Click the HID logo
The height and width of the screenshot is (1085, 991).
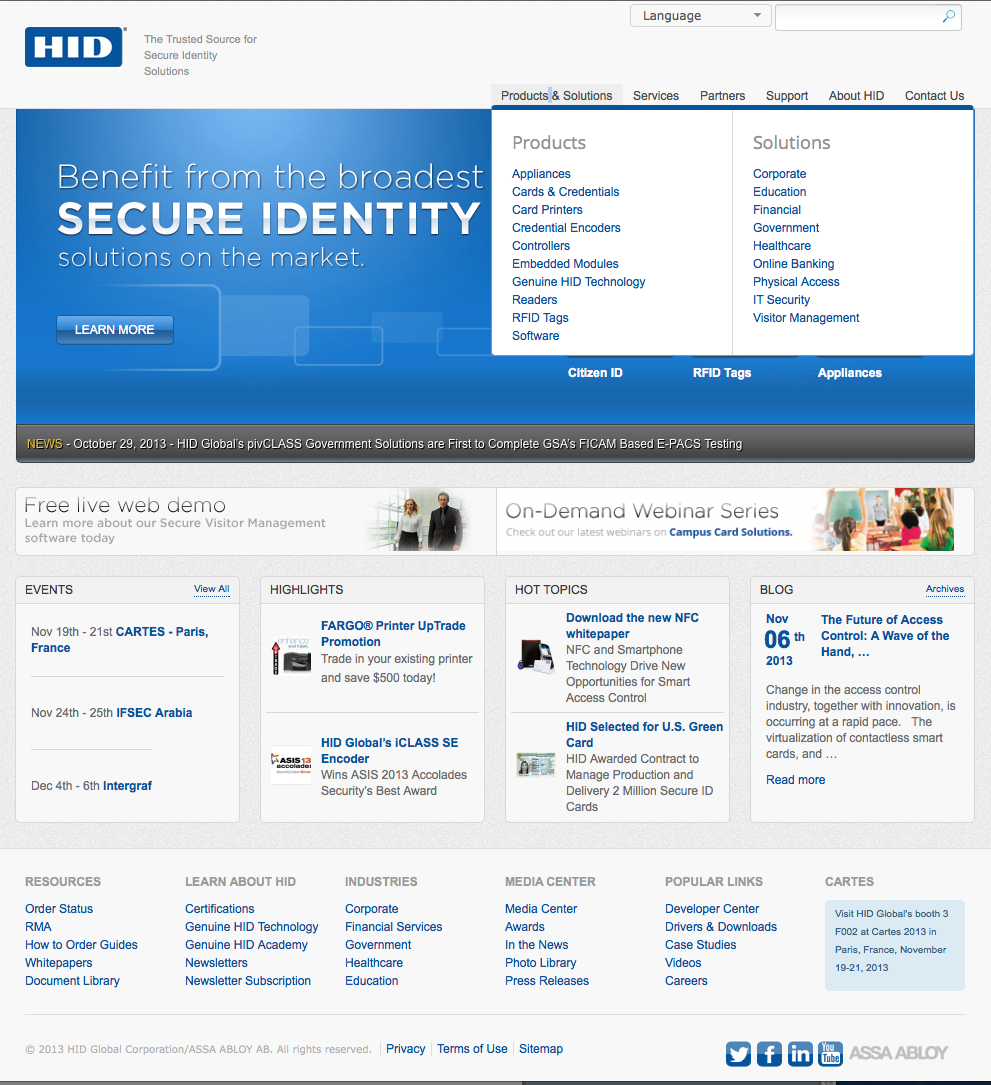click(75, 47)
